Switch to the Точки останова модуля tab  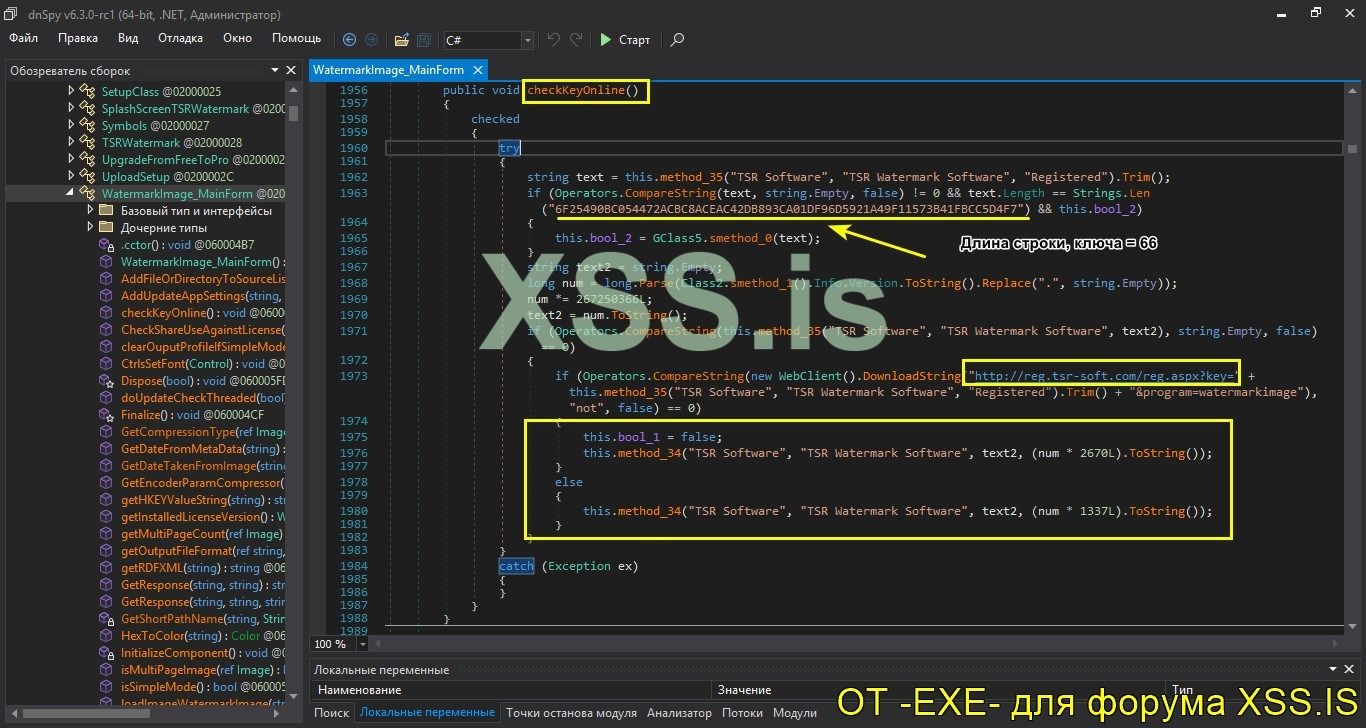click(x=571, y=713)
